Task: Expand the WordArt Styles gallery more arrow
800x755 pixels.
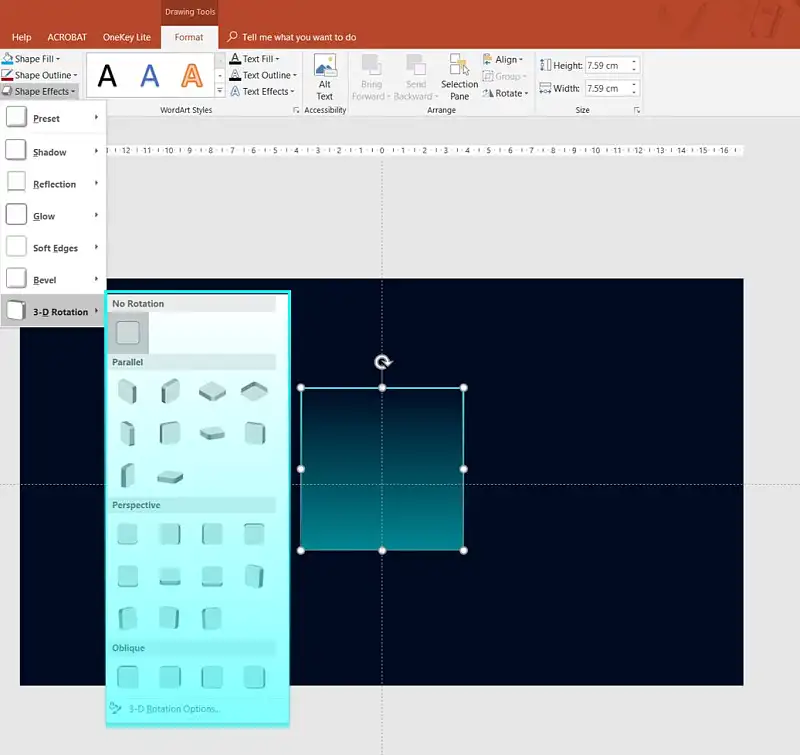Action: pyautogui.click(x=219, y=91)
